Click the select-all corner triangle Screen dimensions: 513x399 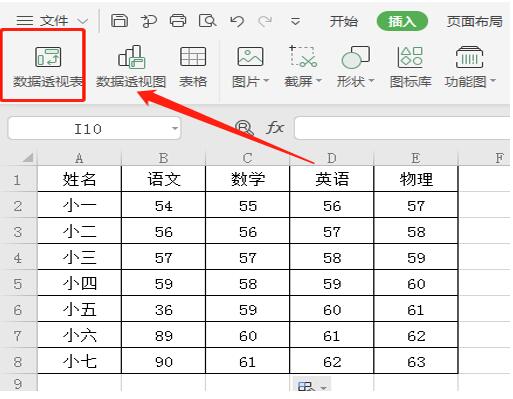pyautogui.click(x=28, y=157)
